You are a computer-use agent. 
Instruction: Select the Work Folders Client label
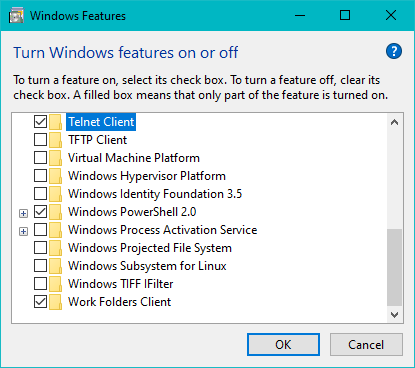click(119, 302)
